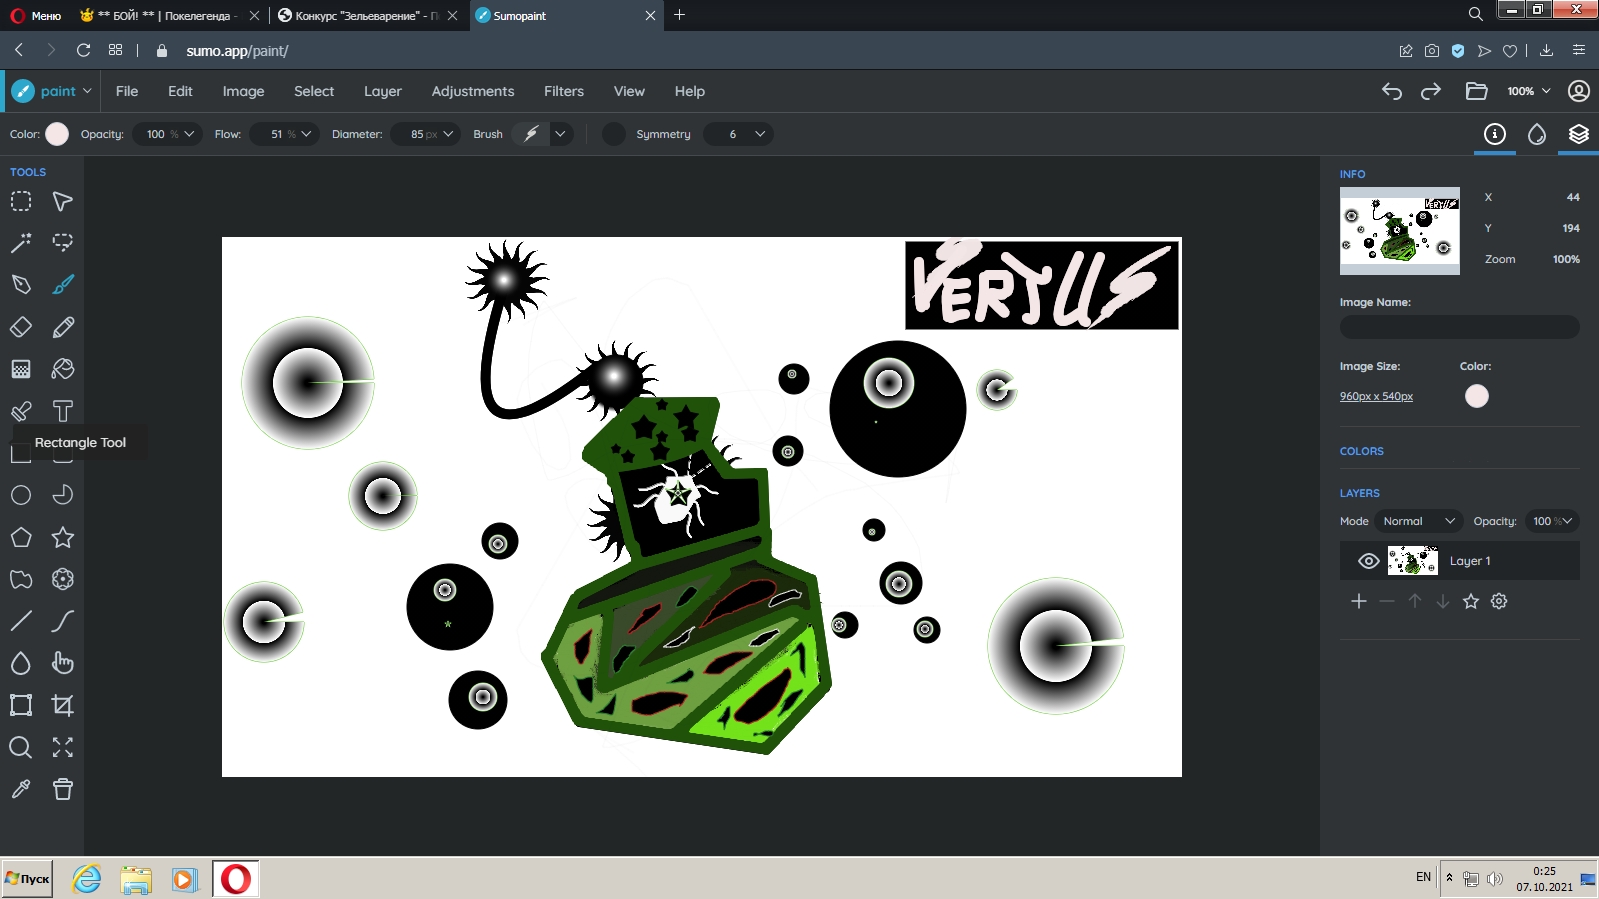Select the Zoom magnifier tool
This screenshot has width=1599, height=899.
(21, 747)
